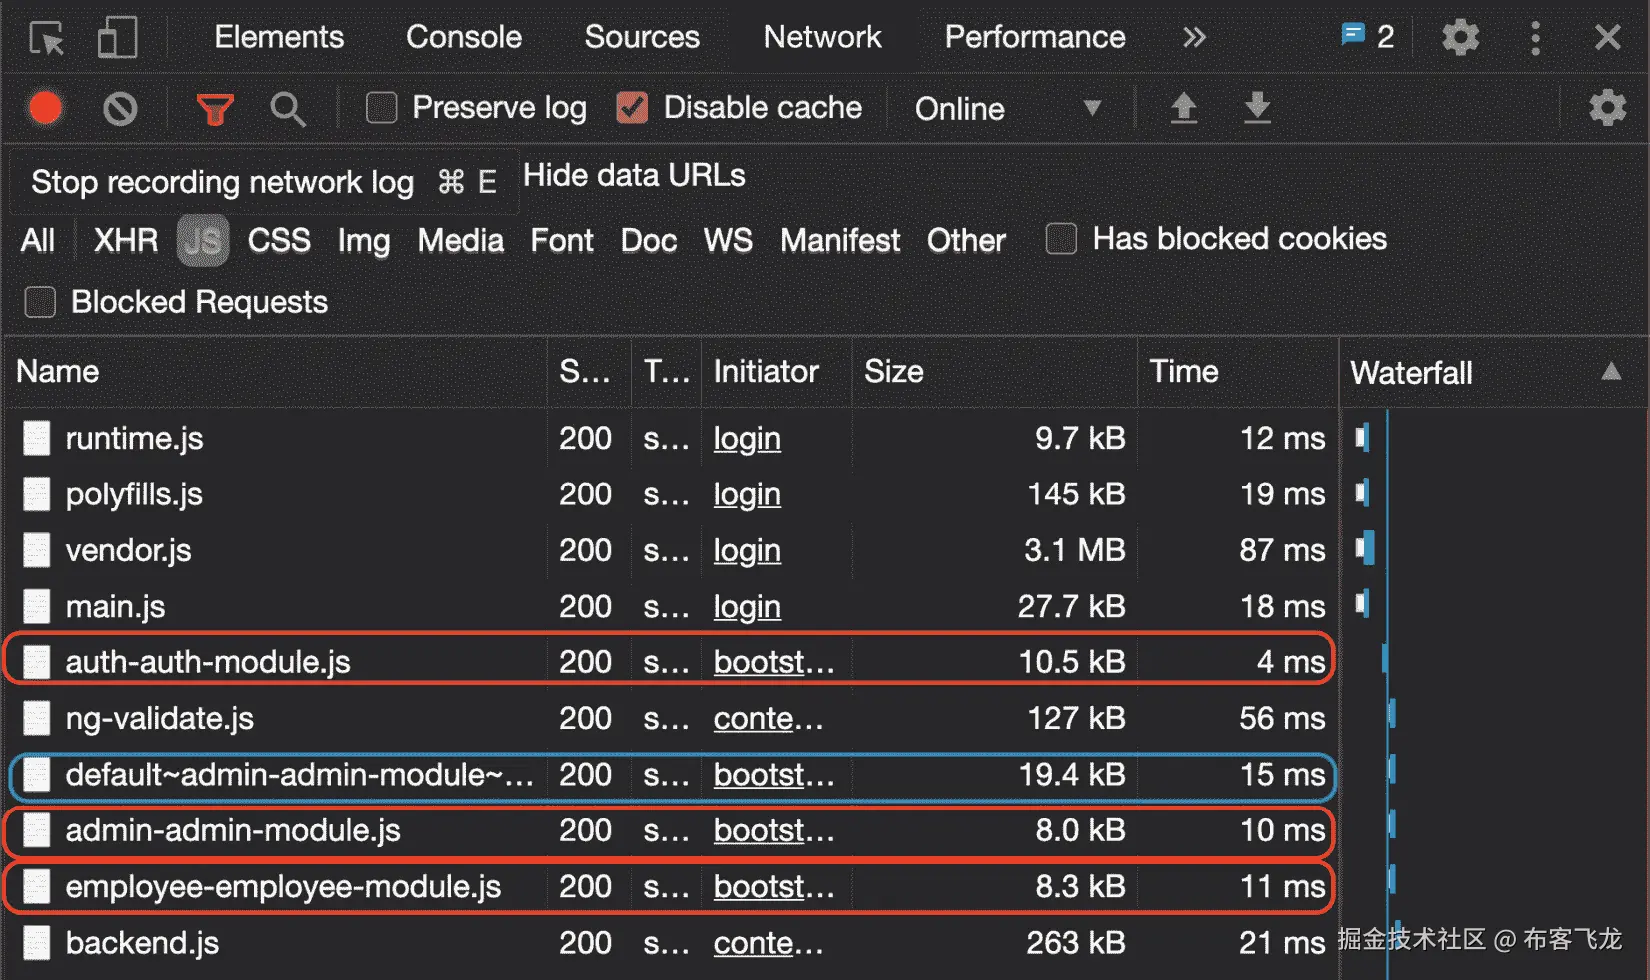The width and height of the screenshot is (1650, 980).
Task: Clear the network log
Action: pyautogui.click(x=120, y=109)
